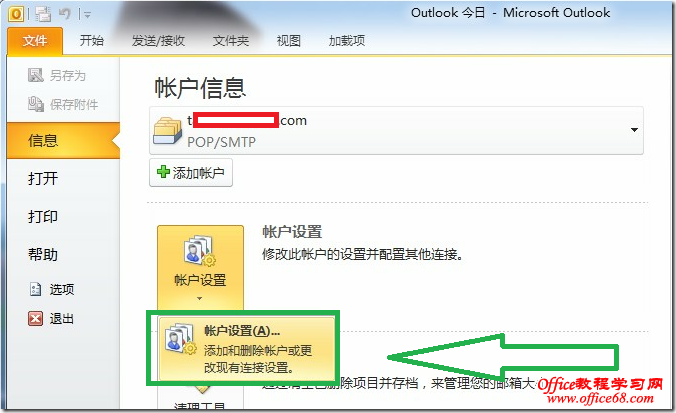This screenshot has width=676, height=413.
Task: Open the Add-ins (加载项) tab
Action: [347, 41]
